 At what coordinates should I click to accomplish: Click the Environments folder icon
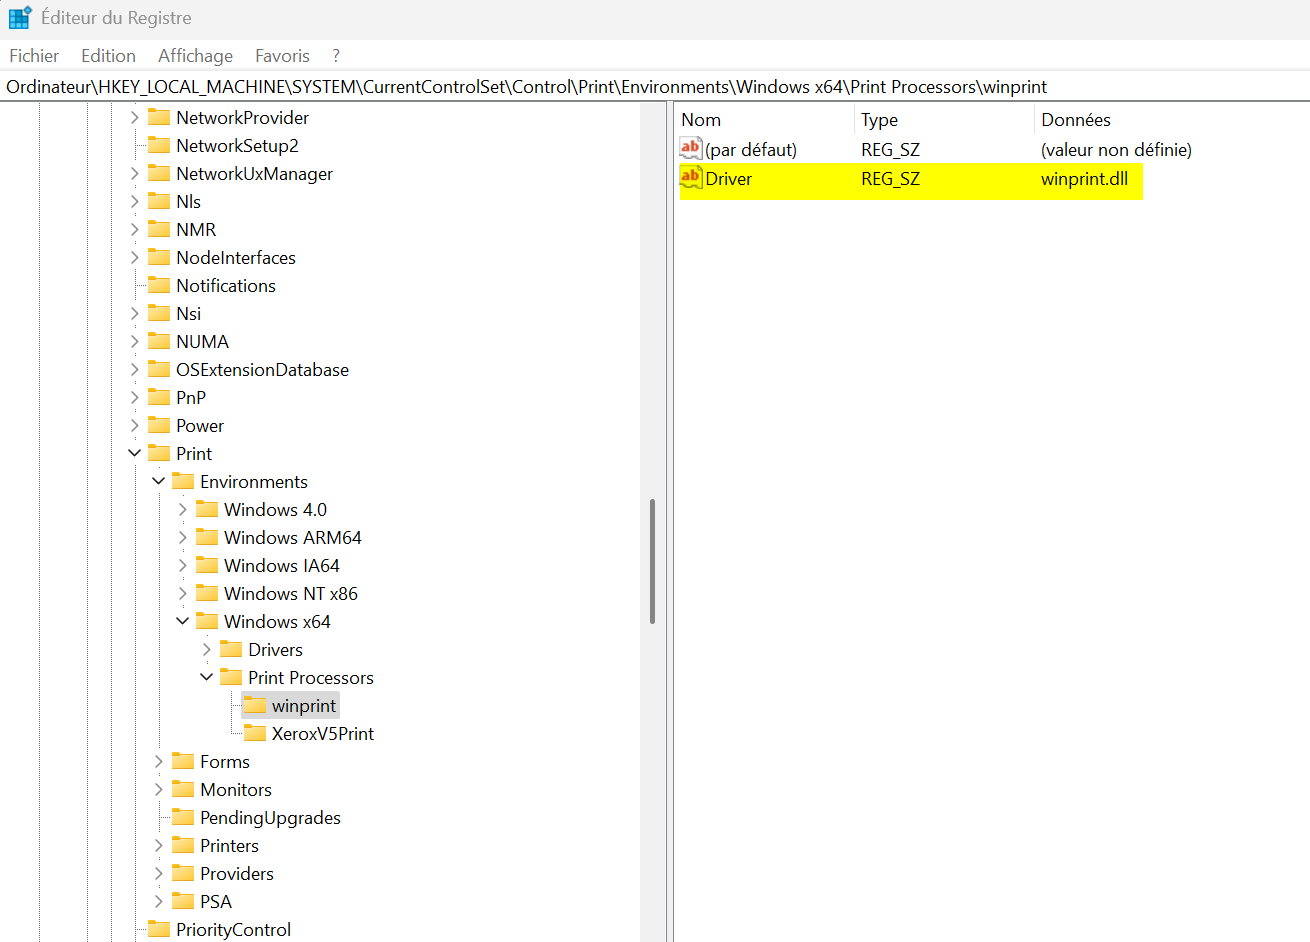click(183, 481)
